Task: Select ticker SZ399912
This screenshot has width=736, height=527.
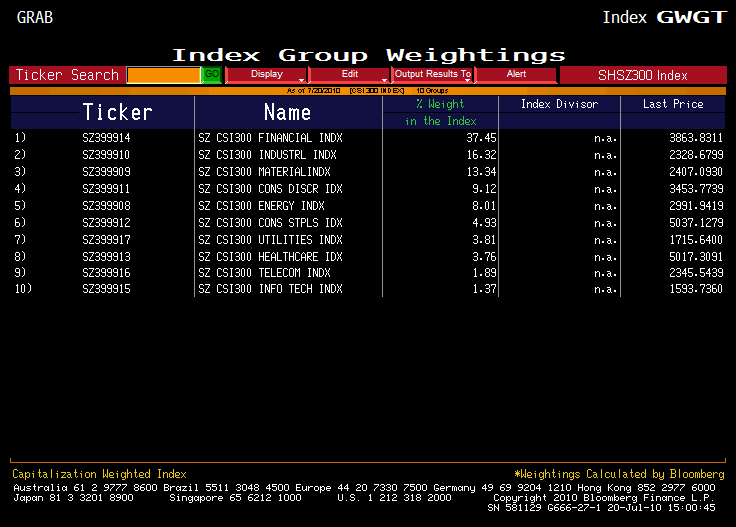Action: point(106,222)
